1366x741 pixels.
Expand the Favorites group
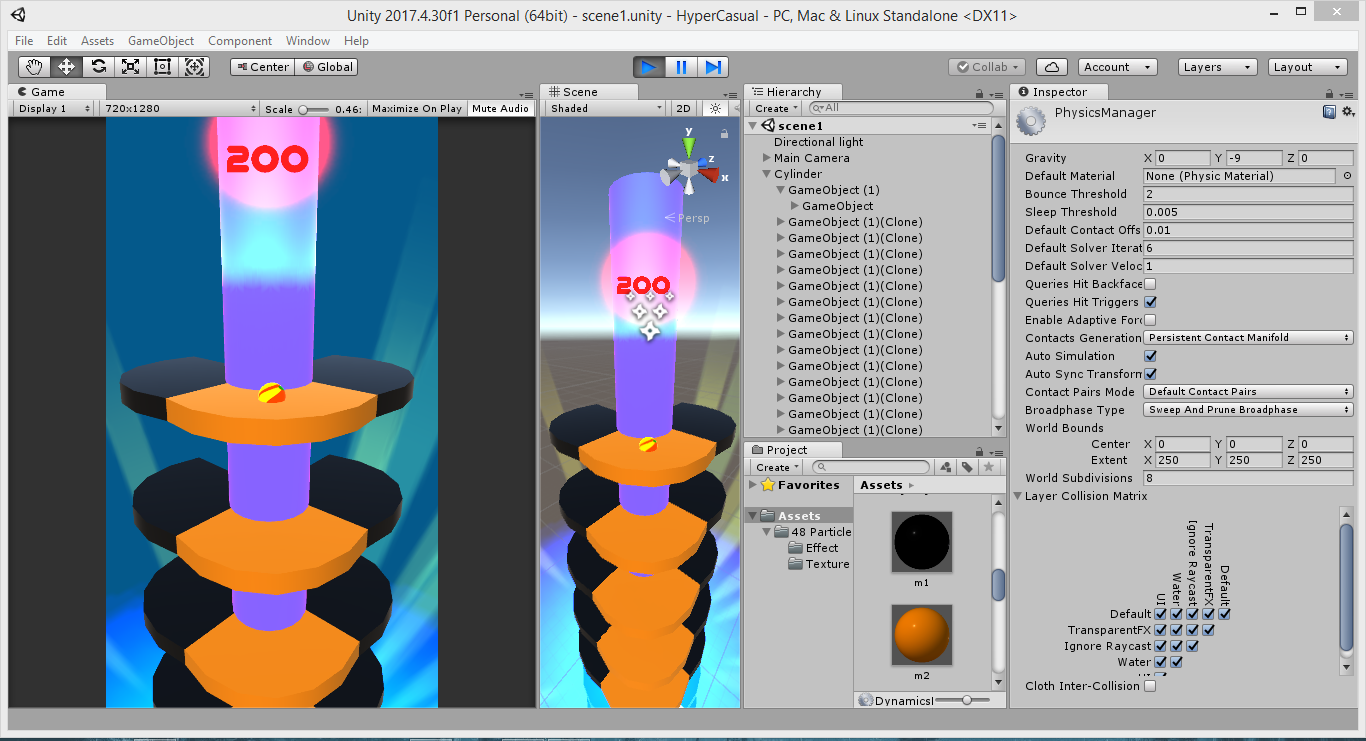point(753,485)
